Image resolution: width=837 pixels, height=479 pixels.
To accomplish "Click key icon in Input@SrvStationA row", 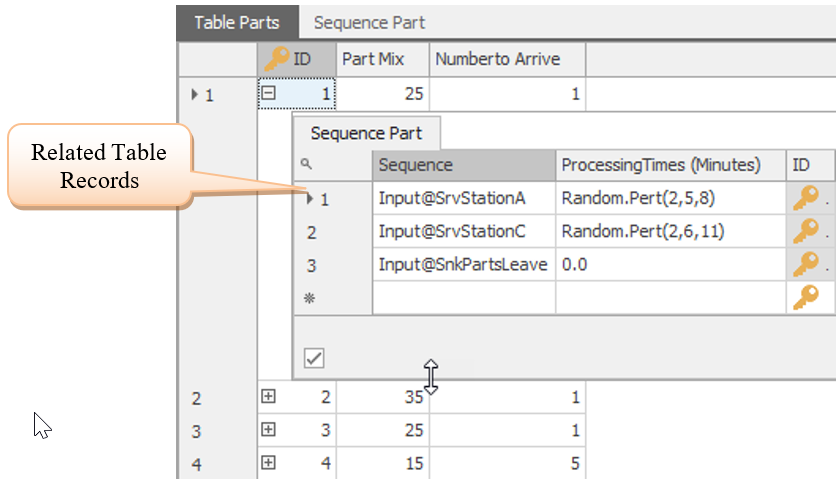I will [806, 198].
